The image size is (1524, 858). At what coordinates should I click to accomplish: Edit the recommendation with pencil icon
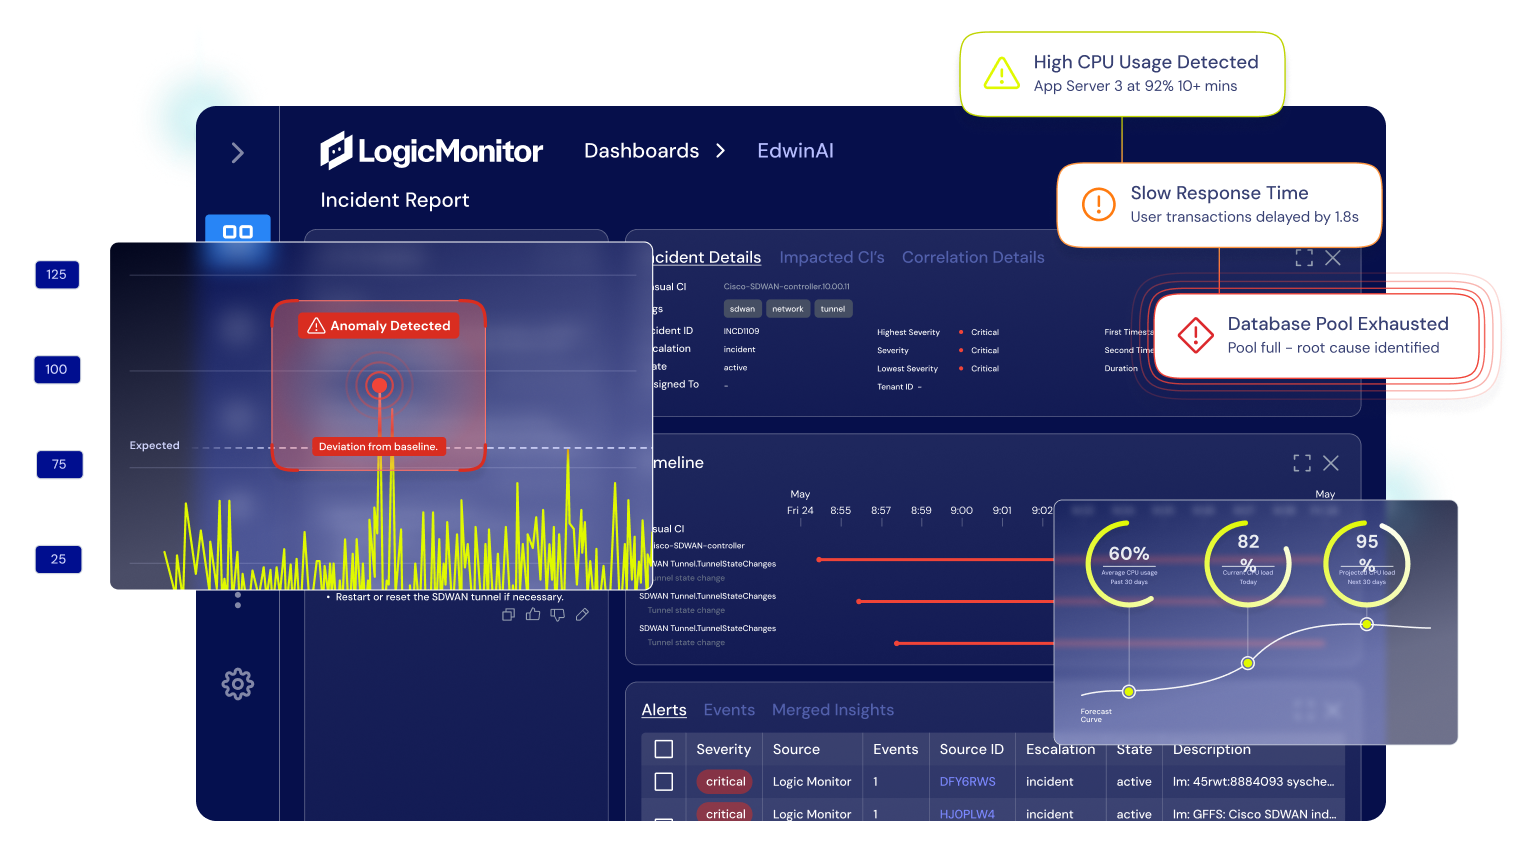pos(582,615)
